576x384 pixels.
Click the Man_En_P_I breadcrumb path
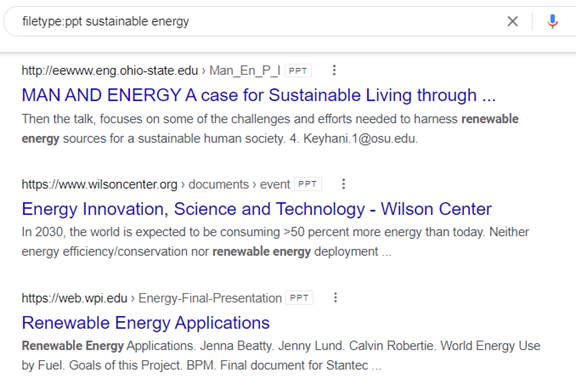[x=245, y=71]
